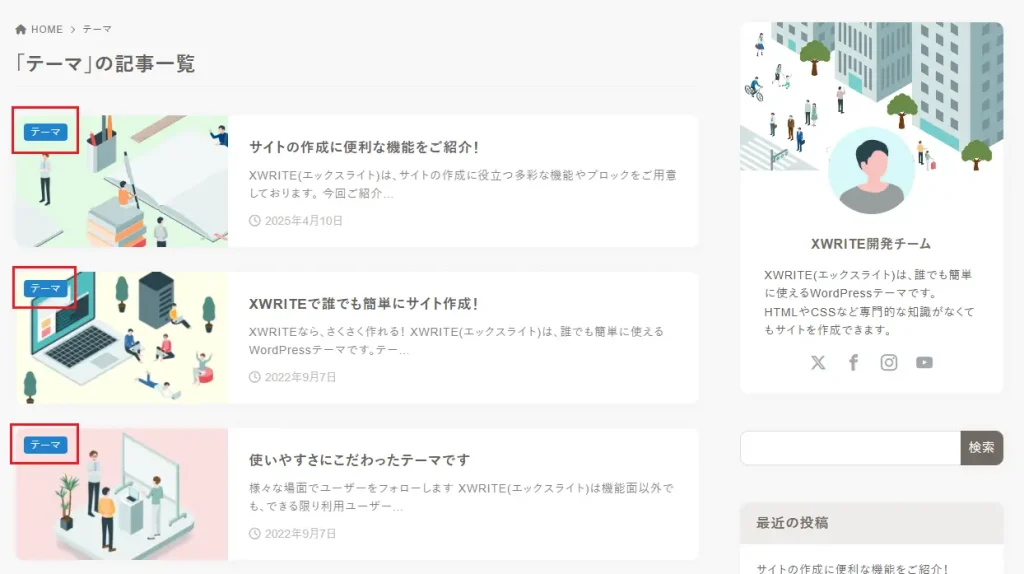Click the XWRITE開発チーム profile name

[871, 244]
